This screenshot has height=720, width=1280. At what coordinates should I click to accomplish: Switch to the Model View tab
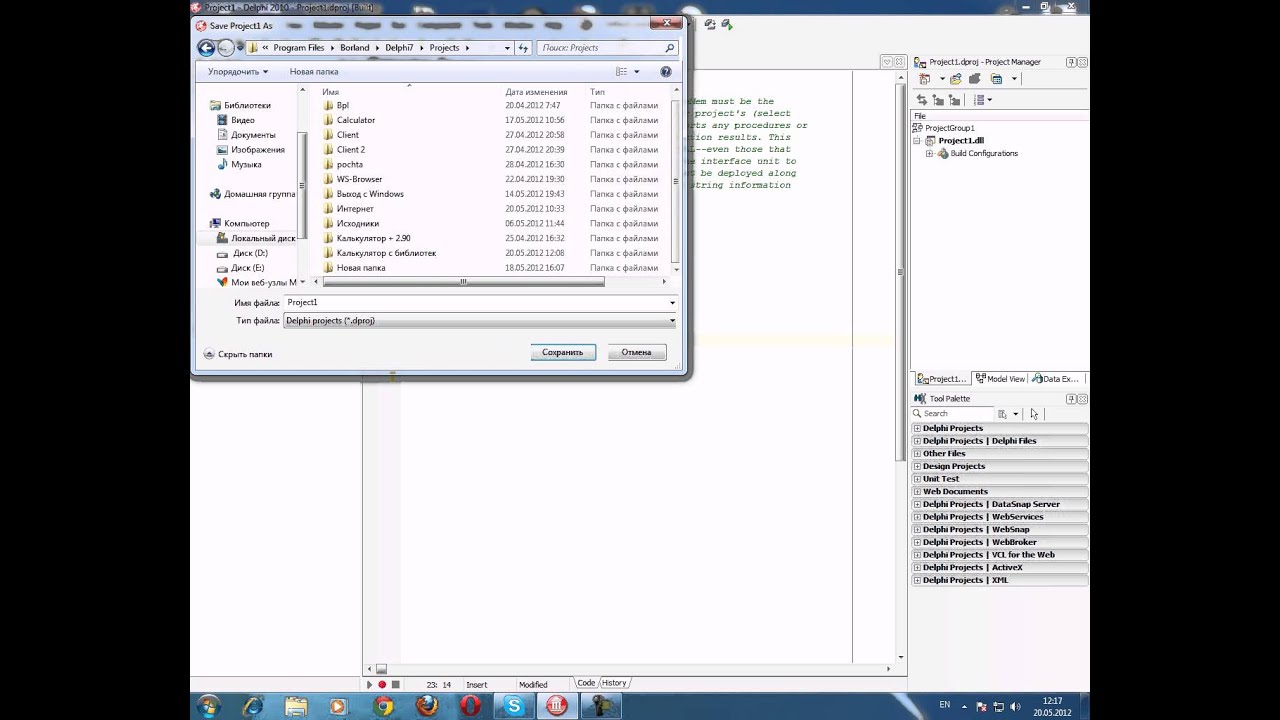coord(1000,379)
